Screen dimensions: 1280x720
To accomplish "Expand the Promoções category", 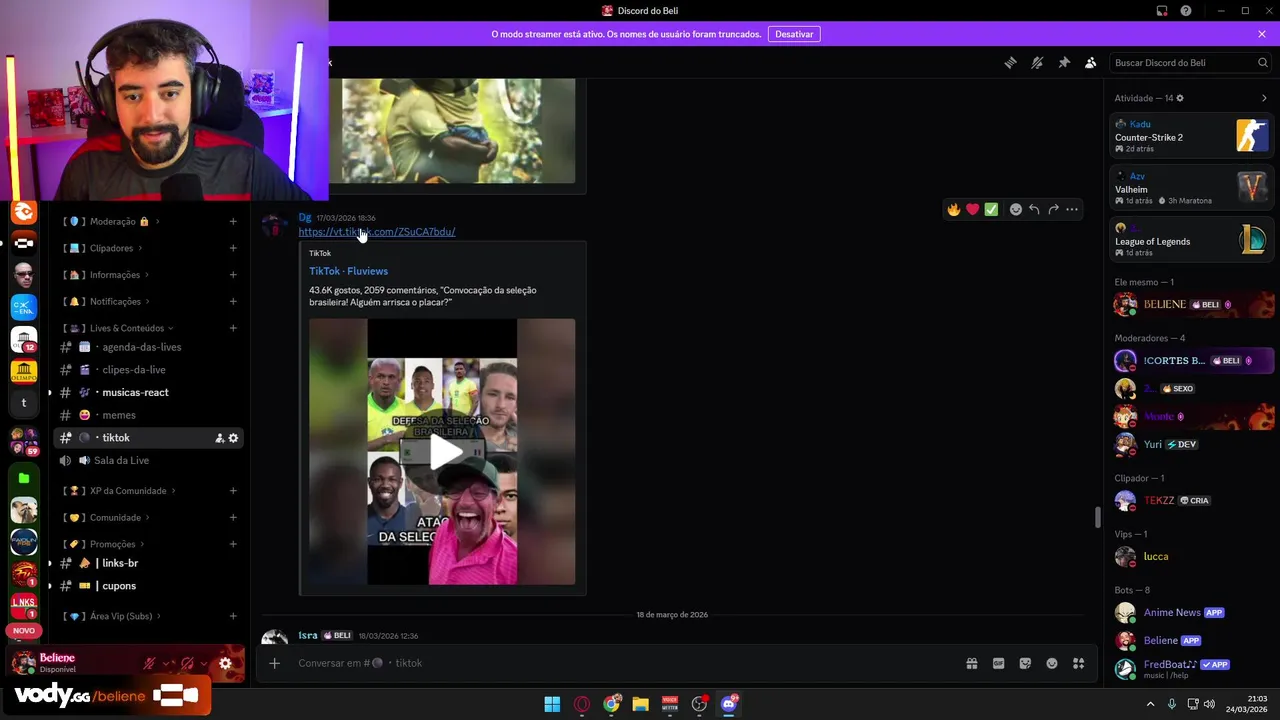I will coord(105,544).
